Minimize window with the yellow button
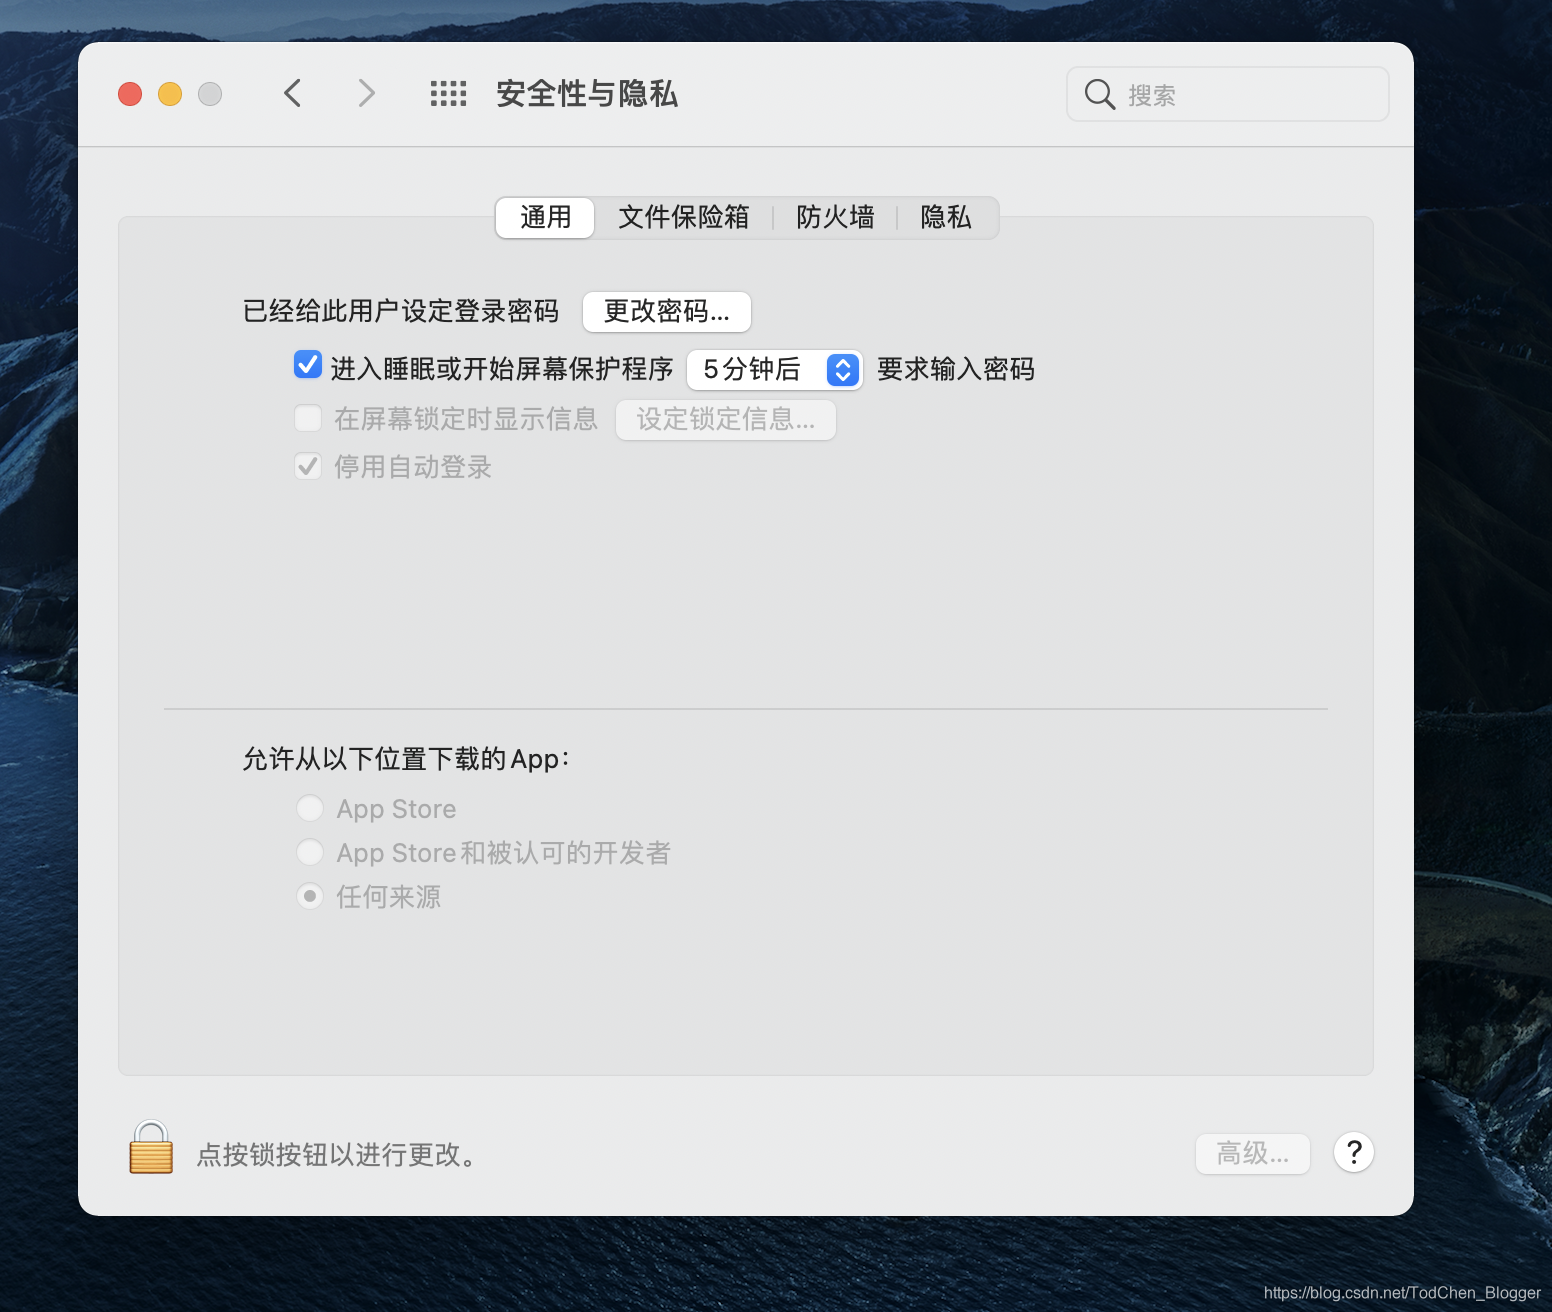The height and width of the screenshot is (1312, 1552). tap(170, 94)
